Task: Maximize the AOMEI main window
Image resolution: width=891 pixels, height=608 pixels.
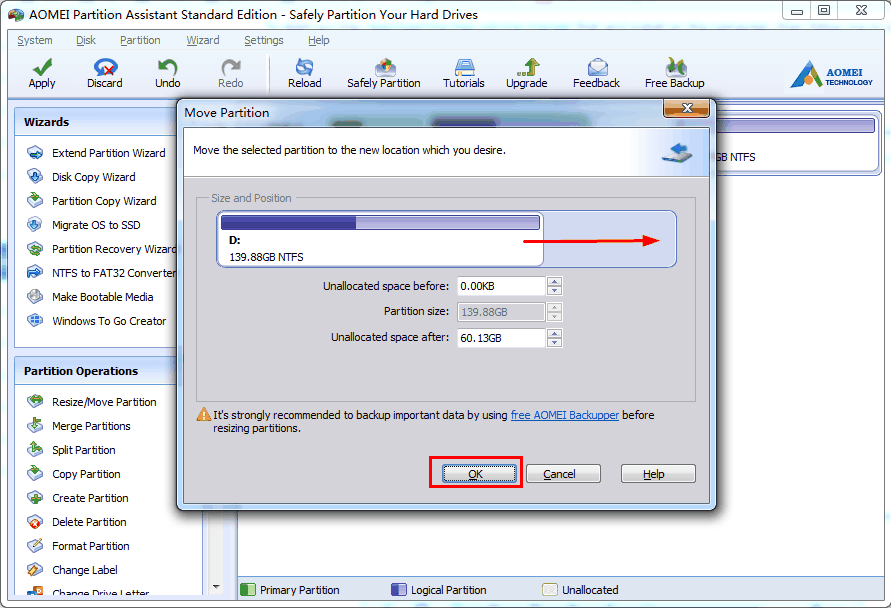Action: click(x=824, y=10)
